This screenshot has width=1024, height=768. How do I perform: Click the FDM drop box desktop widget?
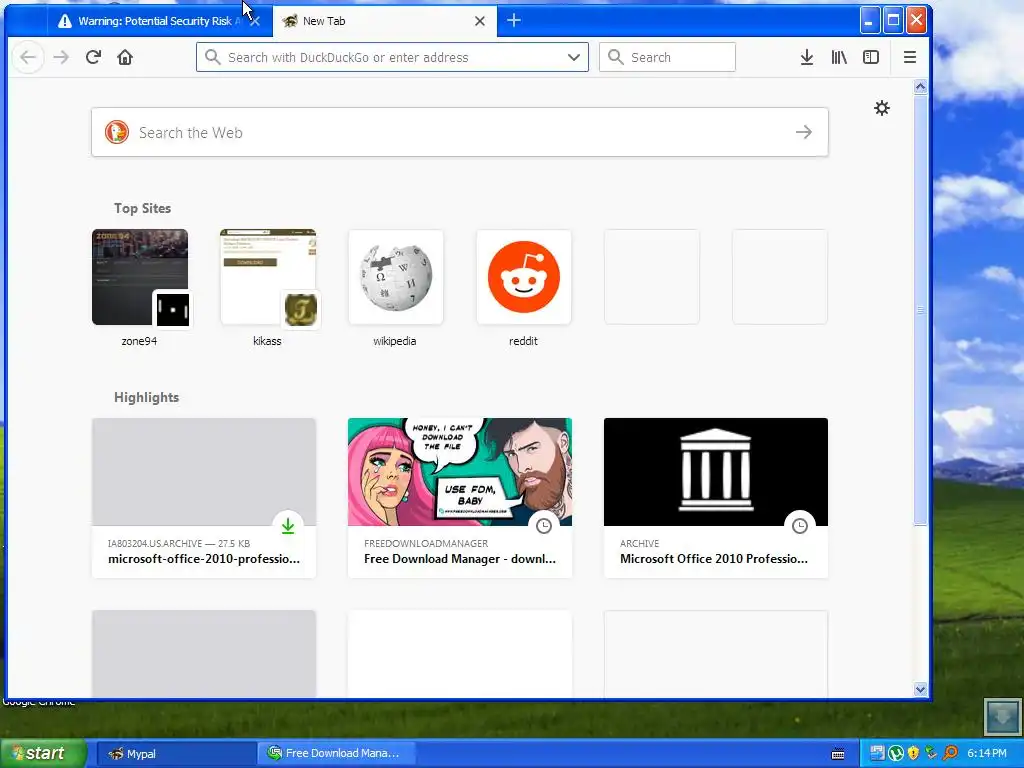tap(1002, 716)
